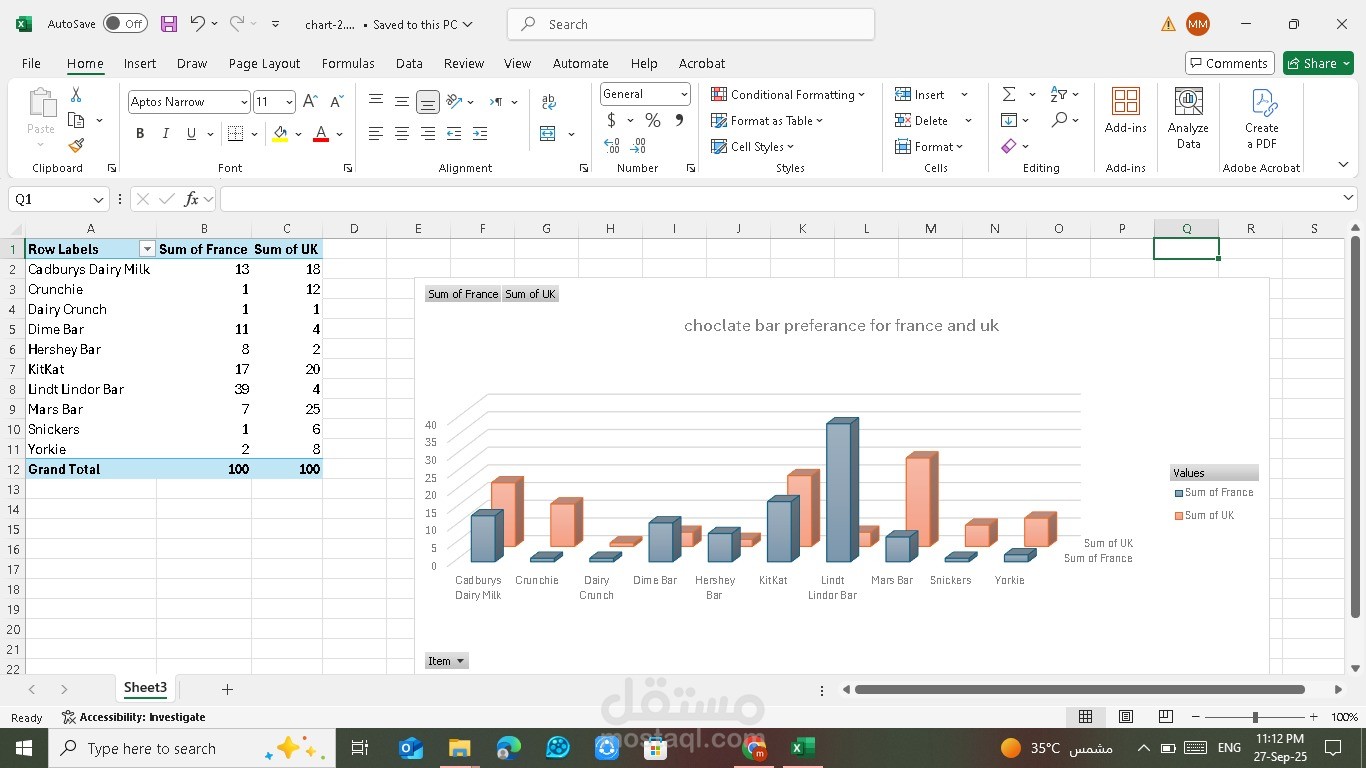Click the Sum of France chart field button

click(x=463, y=294)
